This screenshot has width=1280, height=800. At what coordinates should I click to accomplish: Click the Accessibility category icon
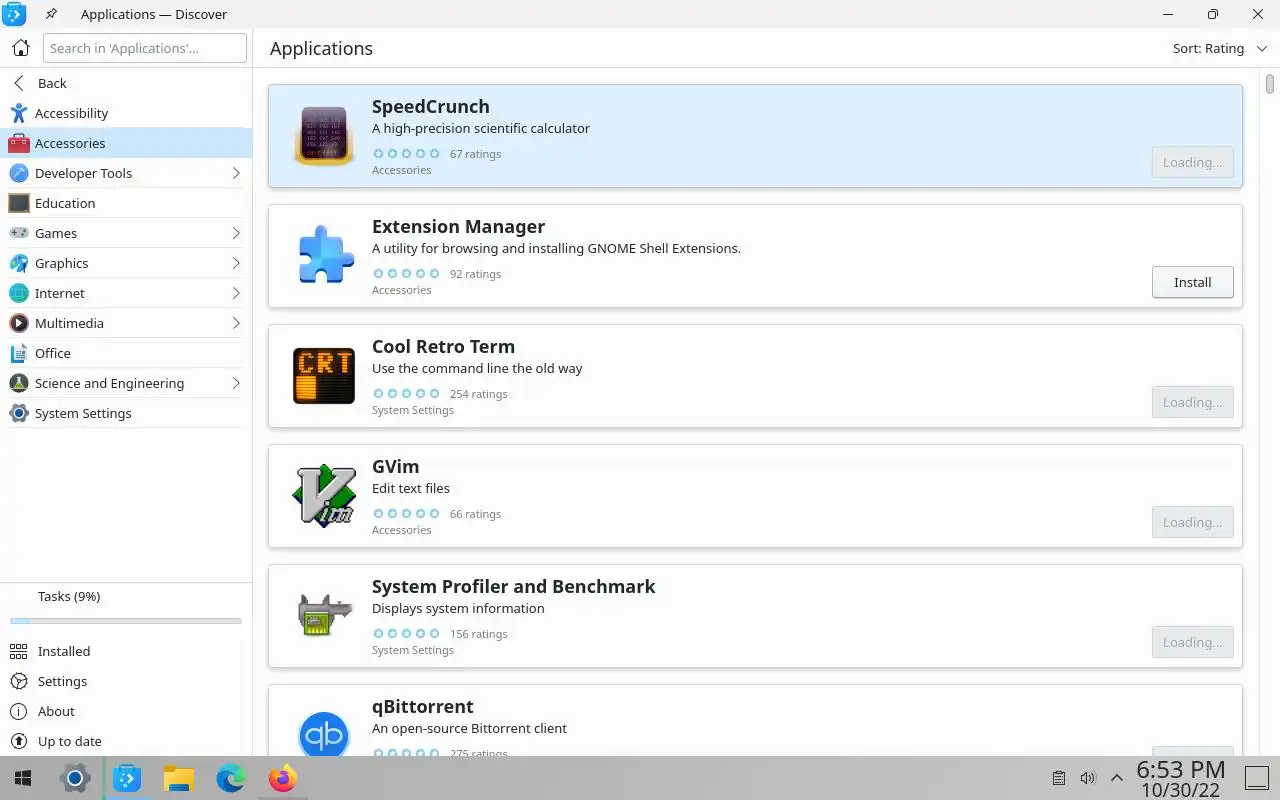click(19, 113)
